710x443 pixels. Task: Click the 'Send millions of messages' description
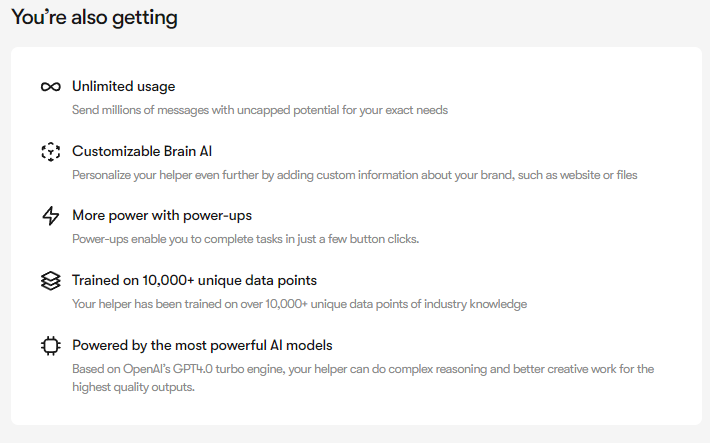click(260, 110)
